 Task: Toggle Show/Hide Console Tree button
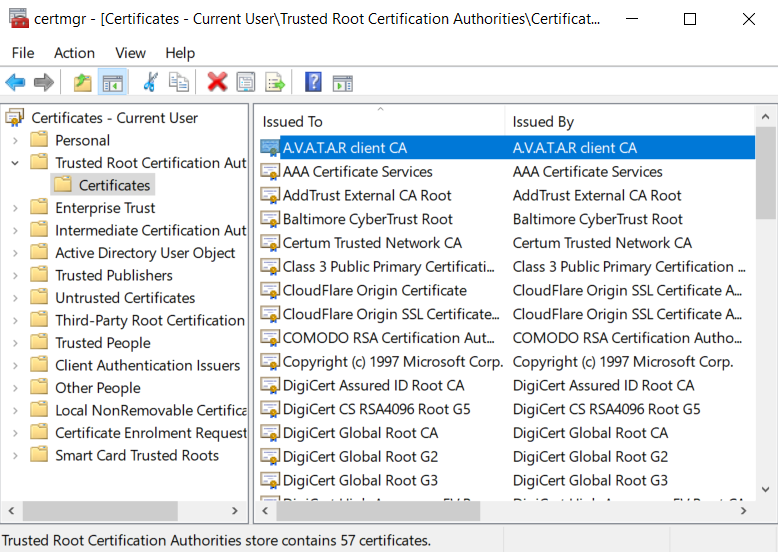point(113,82)
